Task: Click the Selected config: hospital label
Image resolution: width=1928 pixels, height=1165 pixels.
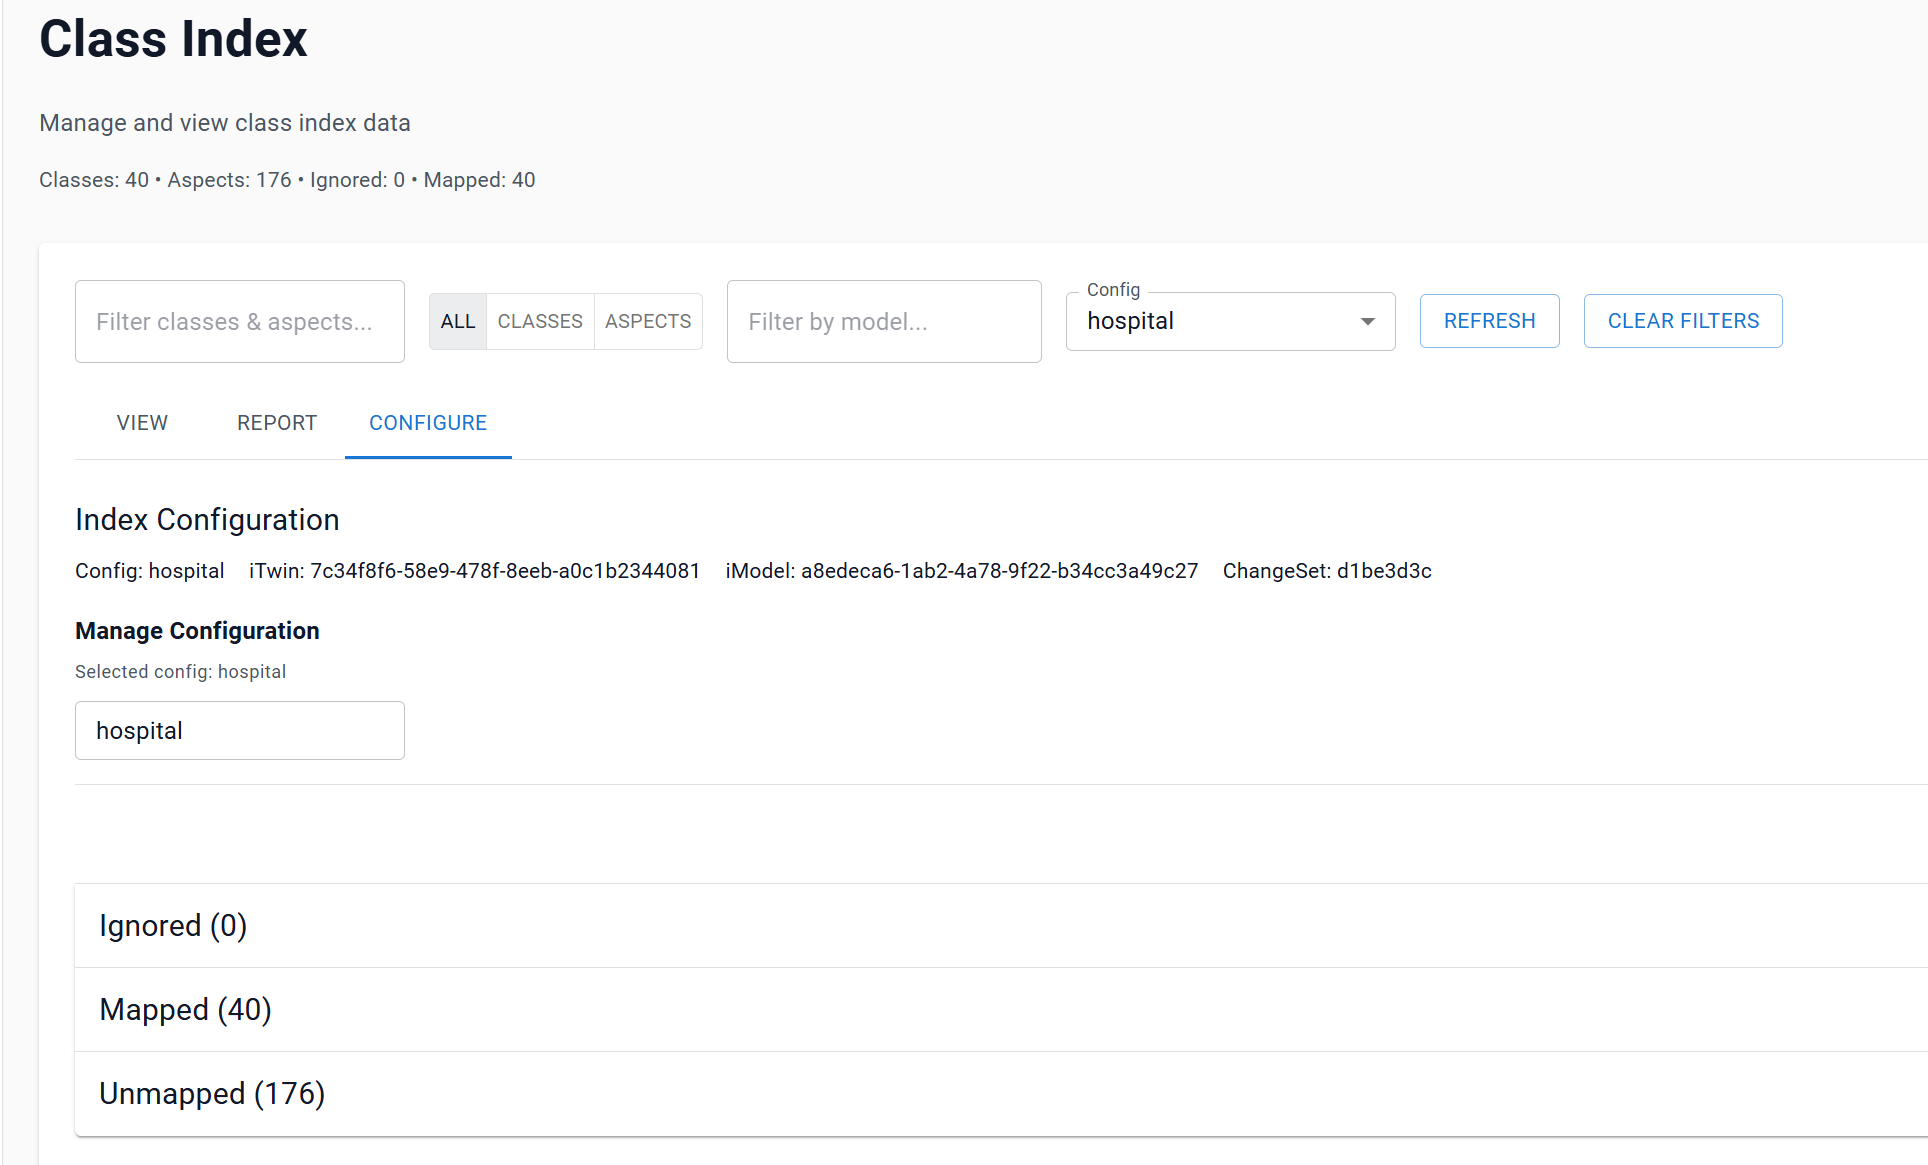Action: [180, 672]
